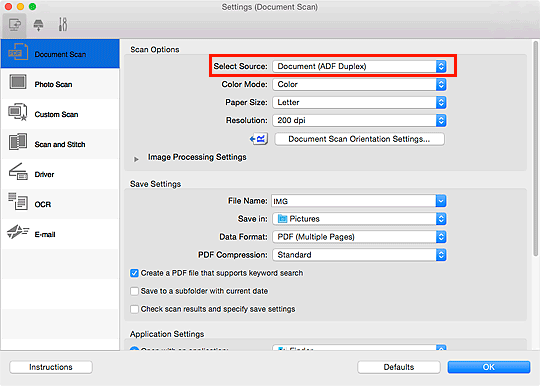The image size is (540, 386).
Task: Click the Defaults button
Action: (x=399, y=367)
